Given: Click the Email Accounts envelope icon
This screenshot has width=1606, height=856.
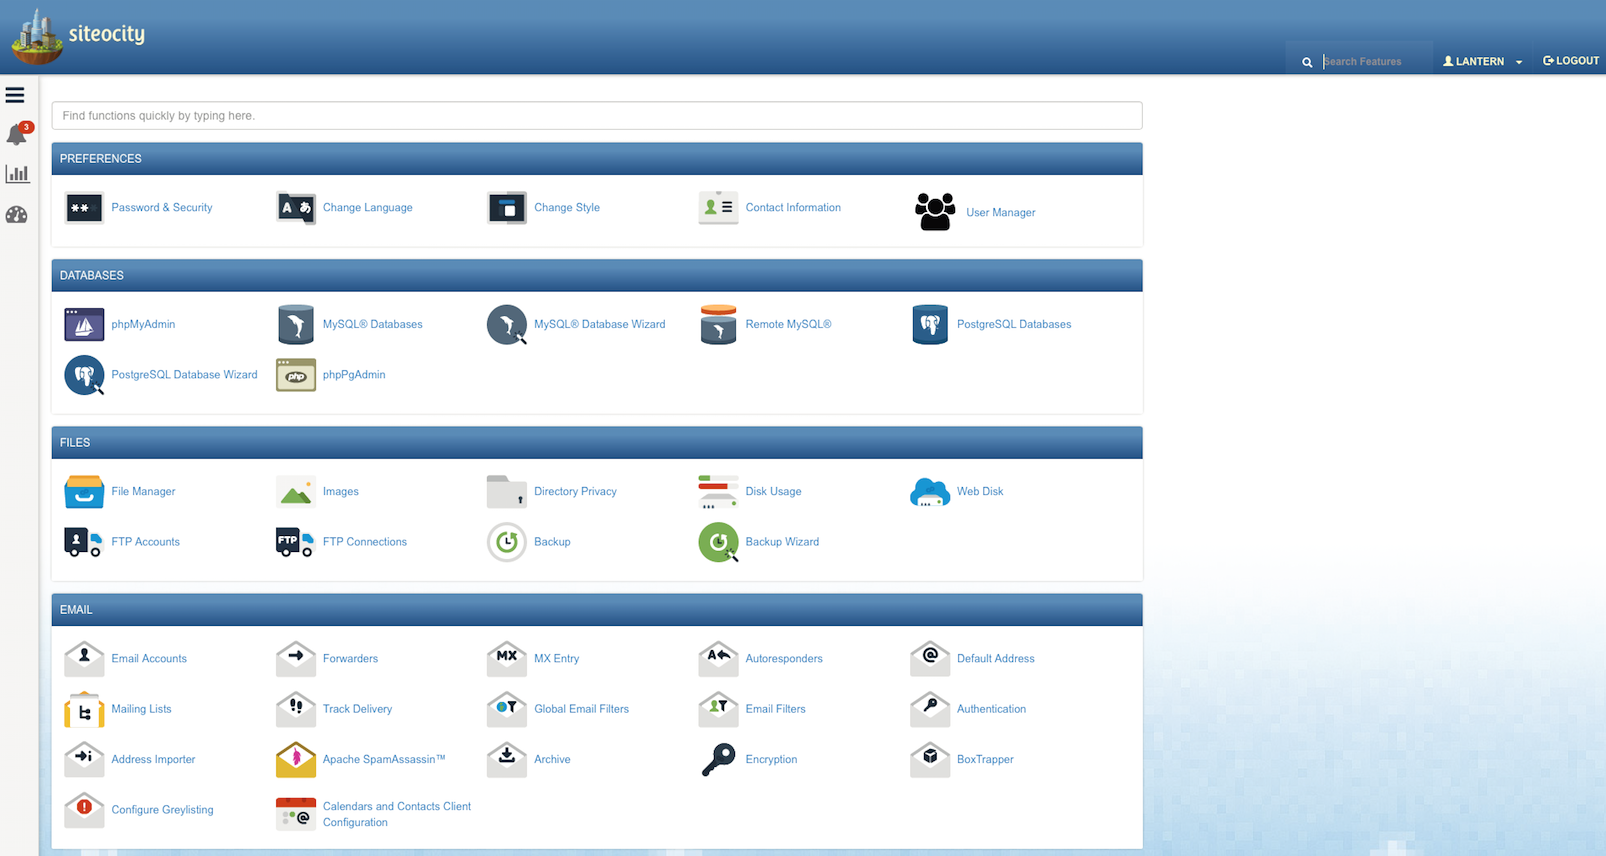Looking at the screenshot, I should pos(84,658).
